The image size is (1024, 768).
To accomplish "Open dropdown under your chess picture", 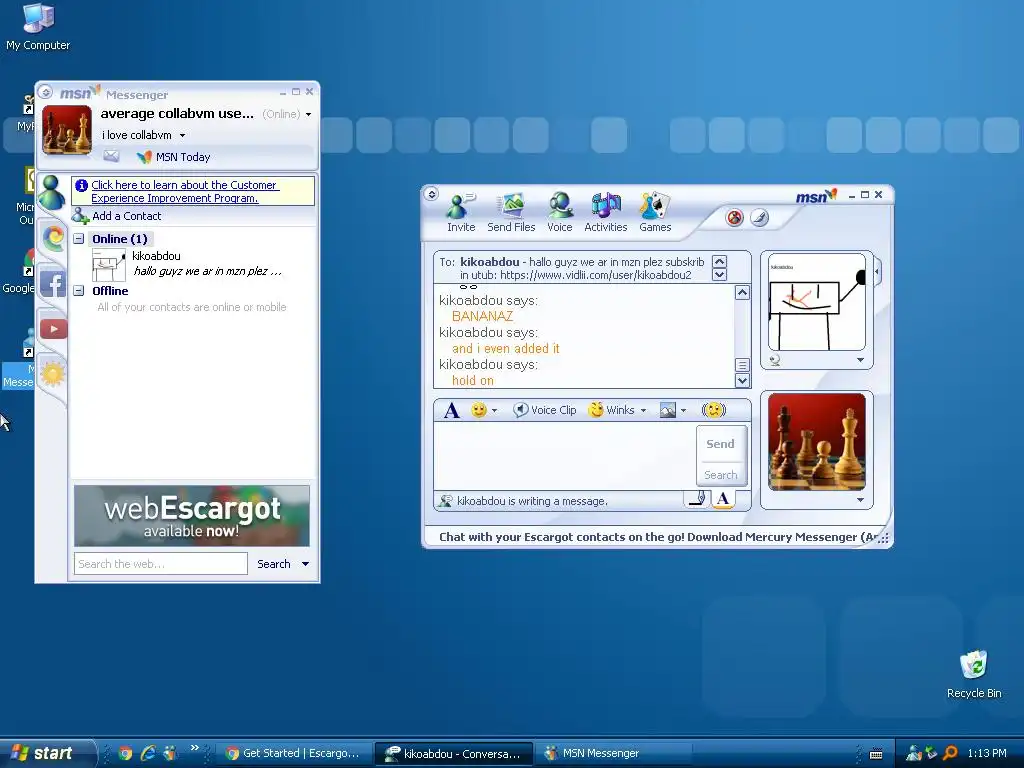I will tap(860, 500).
